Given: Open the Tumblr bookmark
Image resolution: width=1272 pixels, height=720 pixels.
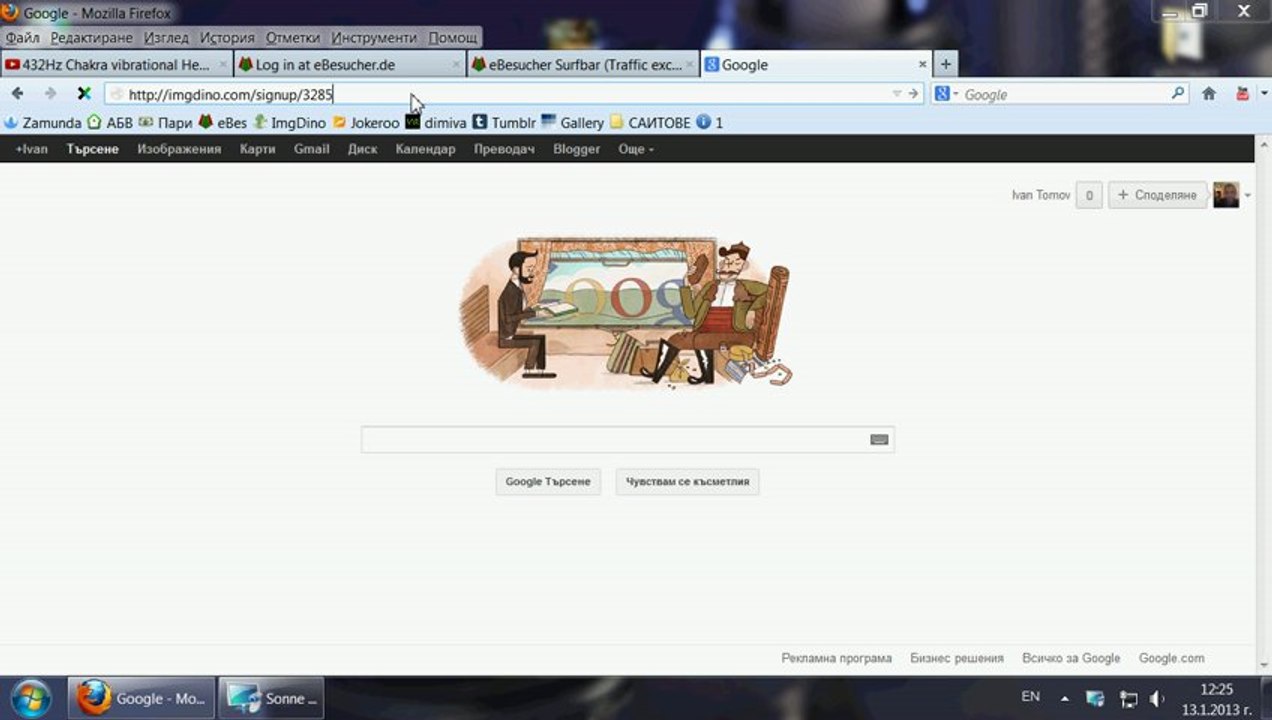Looking at the screenshot, I should click(x=505, y=123).
